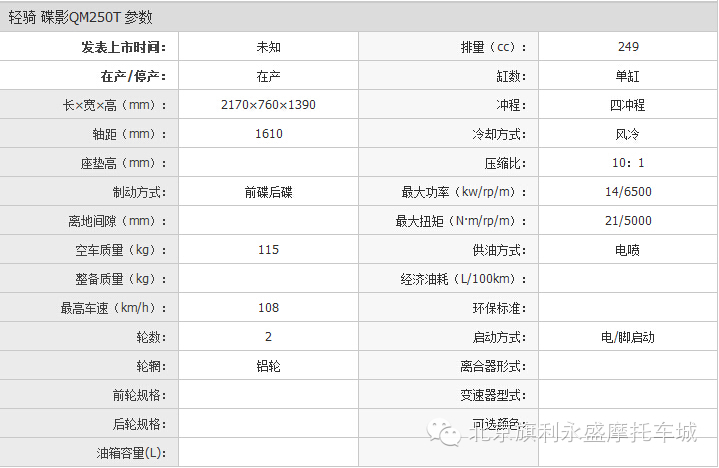
Task: Select the 前轮规格 label
Action: 139,395
